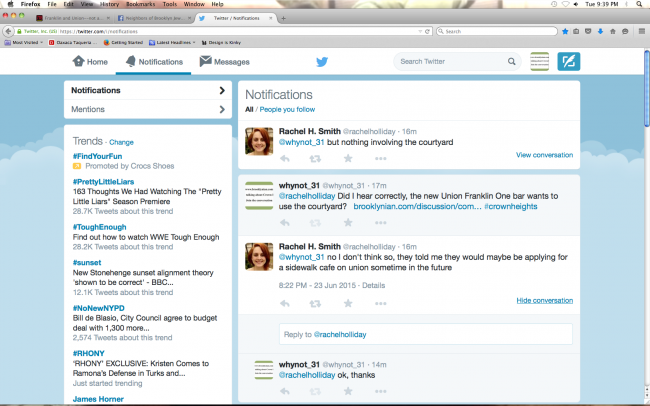Favorite whynot_31's Union Franklin tweet
The image size is (650, 406).
(x=348, y=223)
